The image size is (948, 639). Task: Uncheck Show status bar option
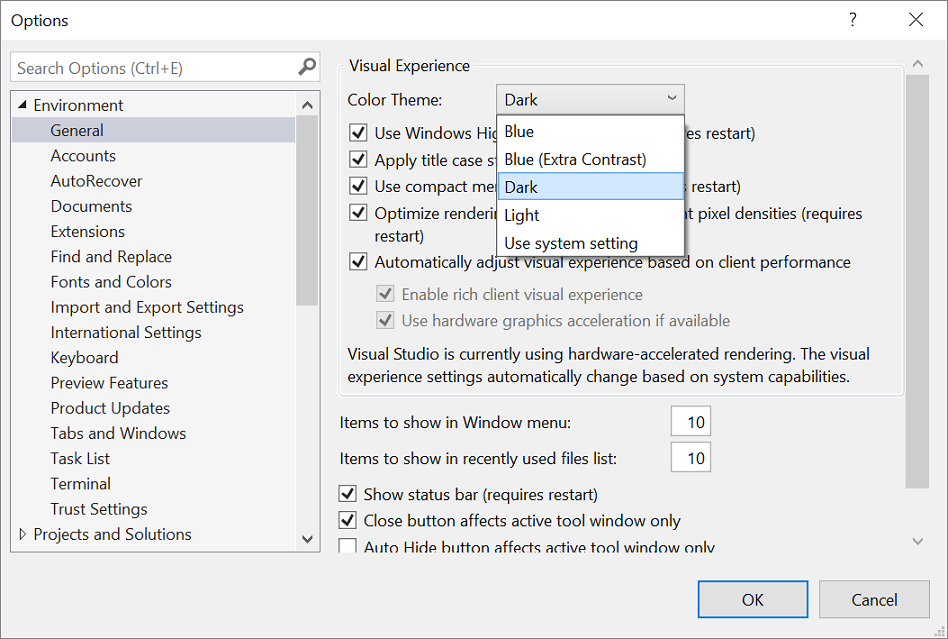point(348,494)
